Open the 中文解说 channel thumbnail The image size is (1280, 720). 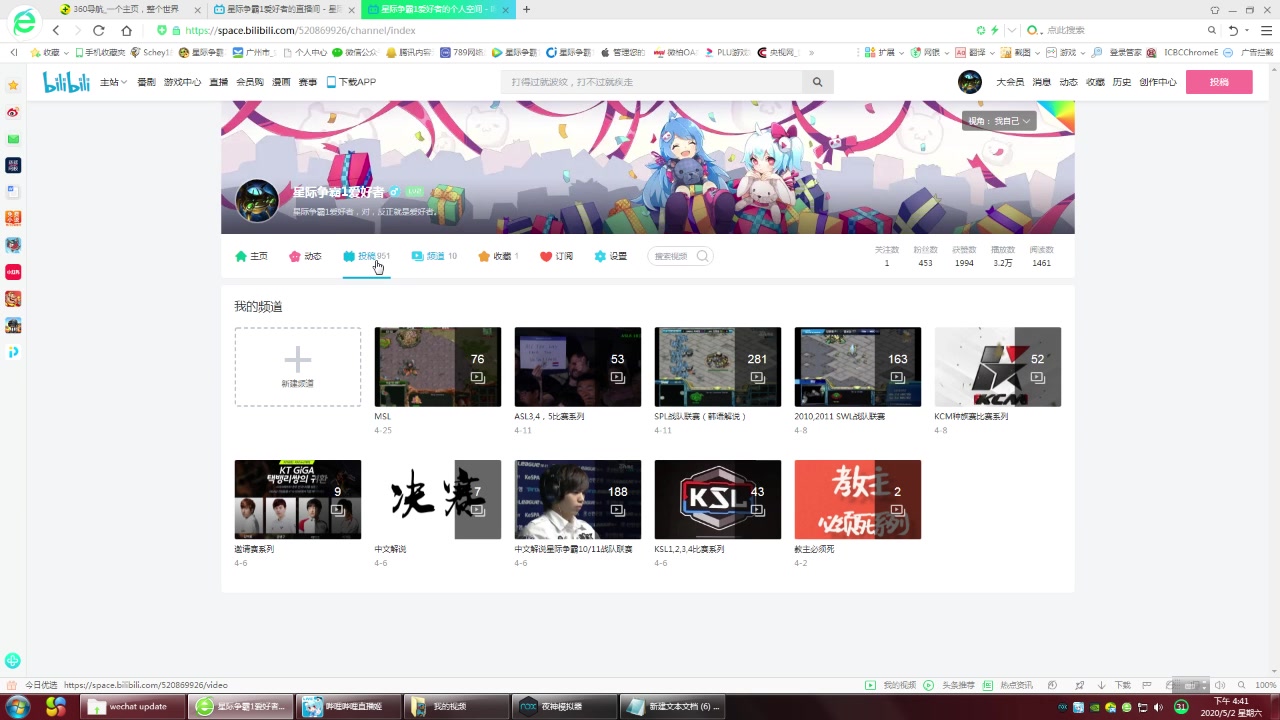pos(438,500)
